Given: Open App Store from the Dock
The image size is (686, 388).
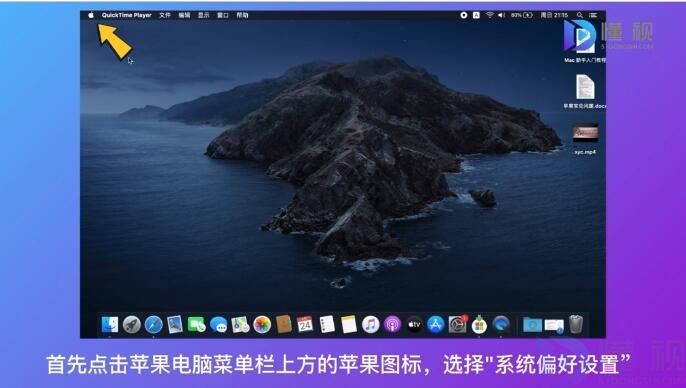Looking at the screenshot, I should click(436, 325).
